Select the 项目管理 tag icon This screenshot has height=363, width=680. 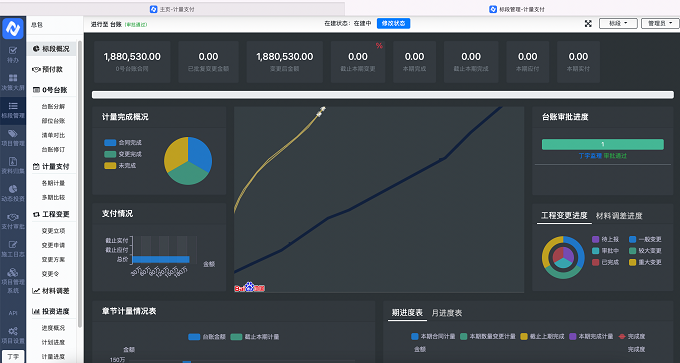tap(13, 134)
